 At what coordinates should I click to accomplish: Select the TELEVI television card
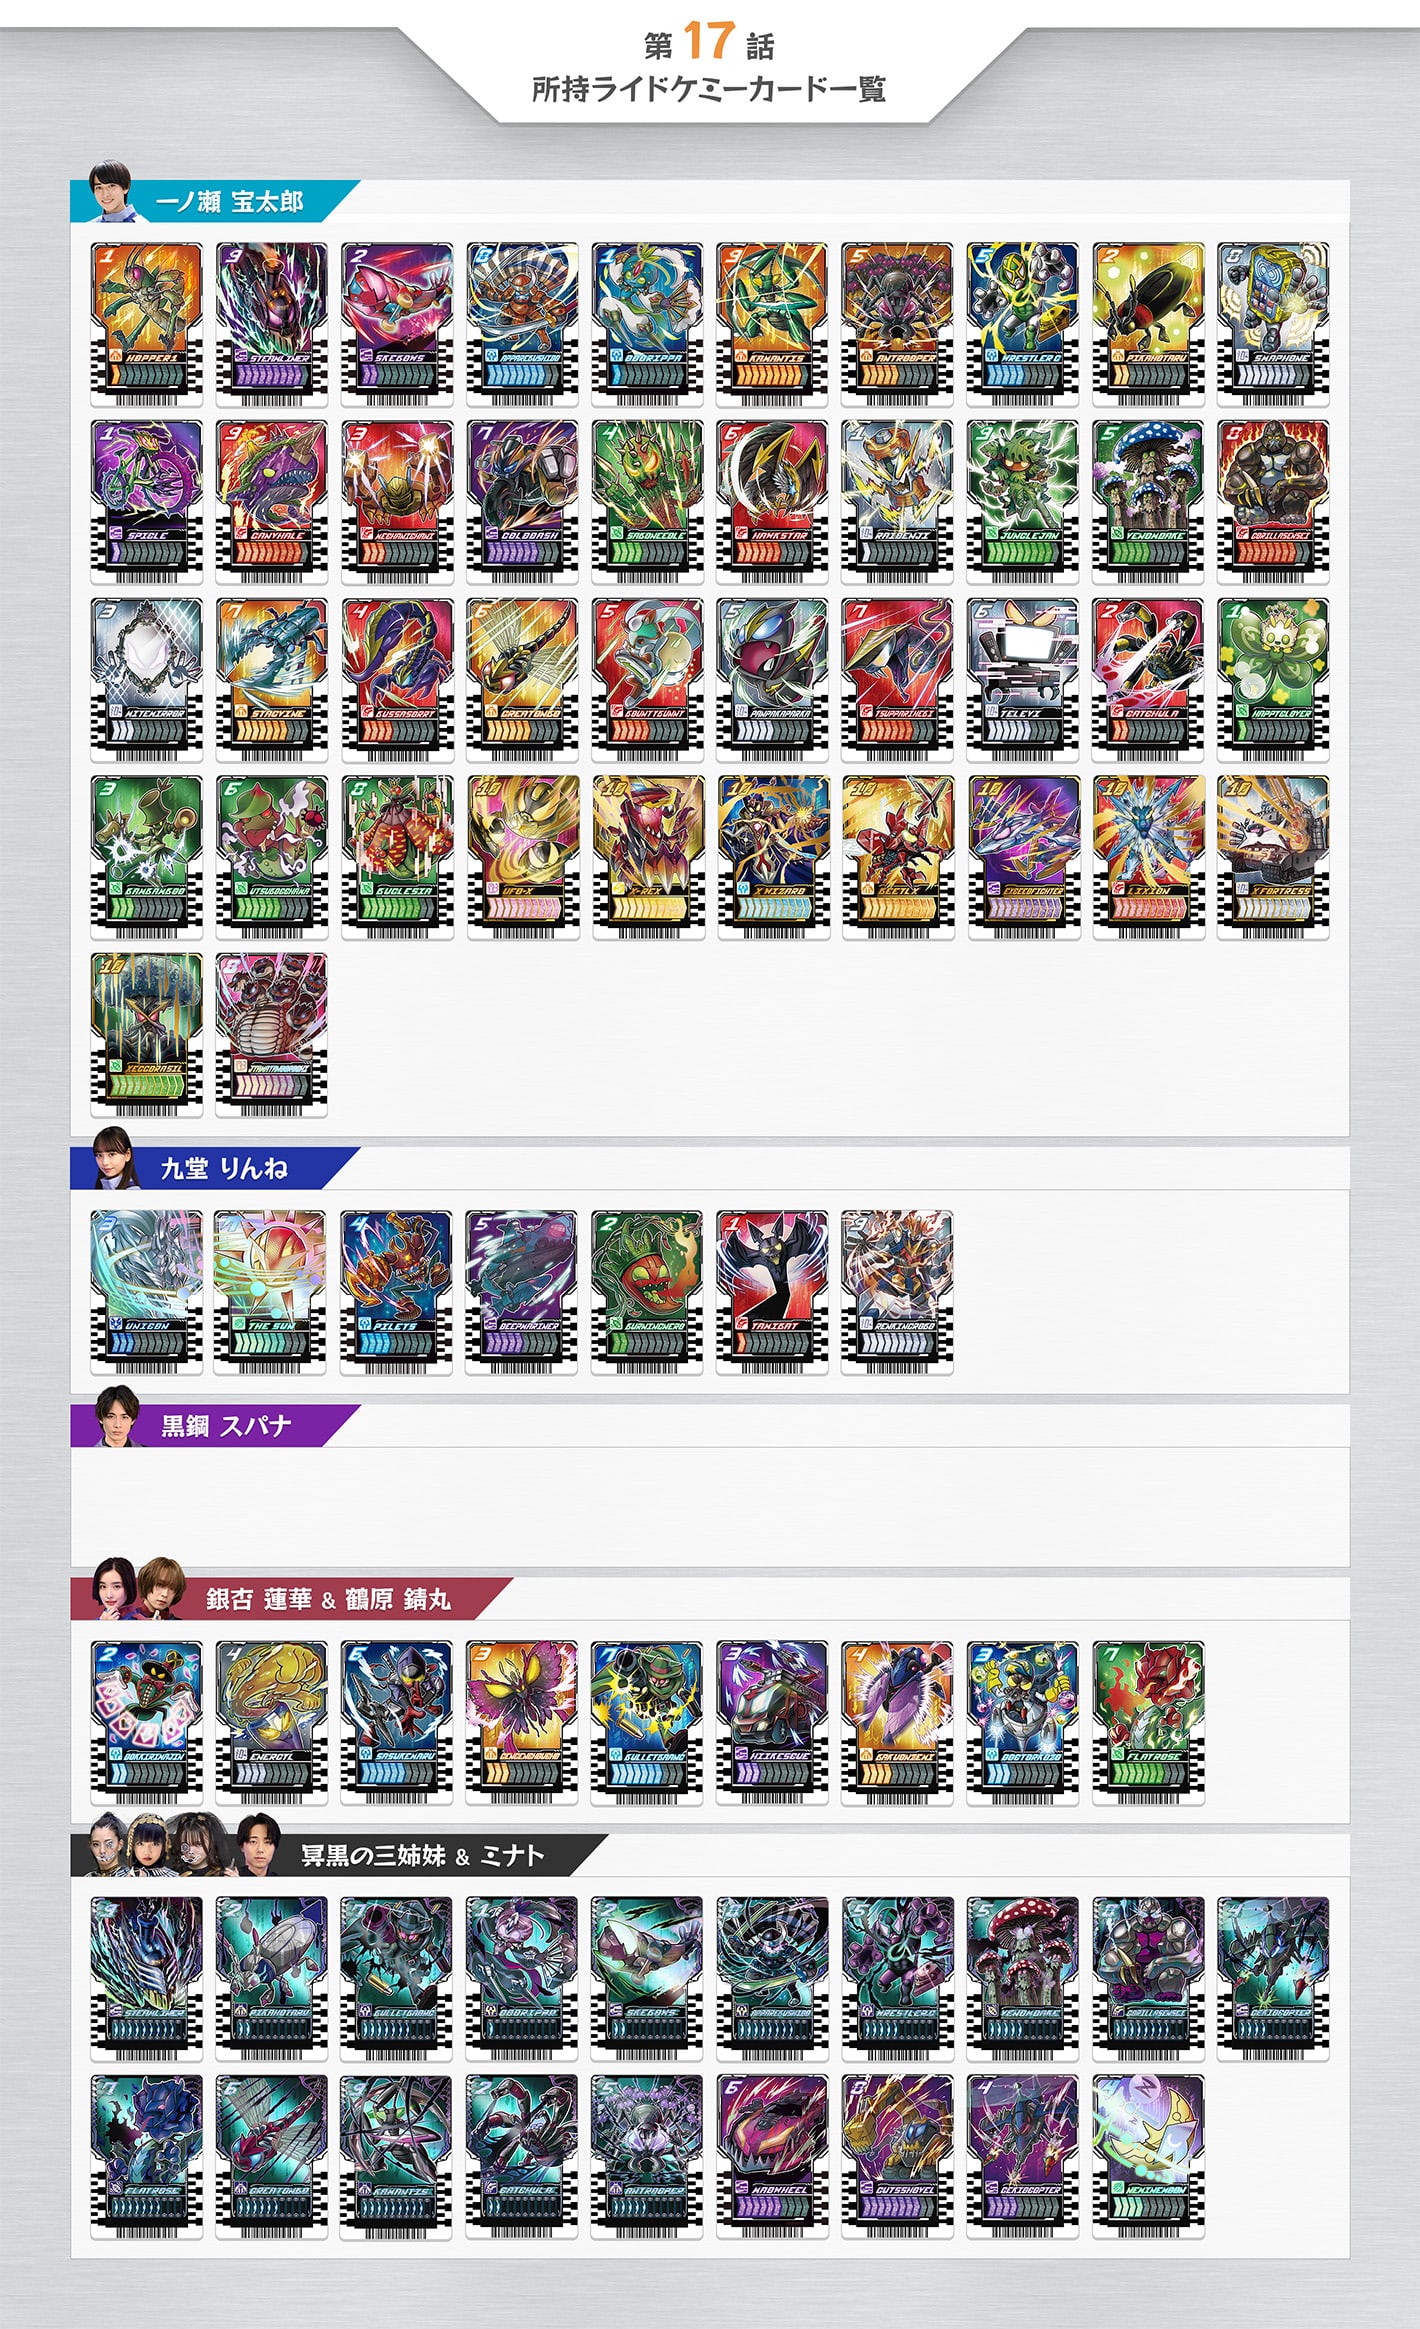pyautogui.click(x=1023, y=680)
